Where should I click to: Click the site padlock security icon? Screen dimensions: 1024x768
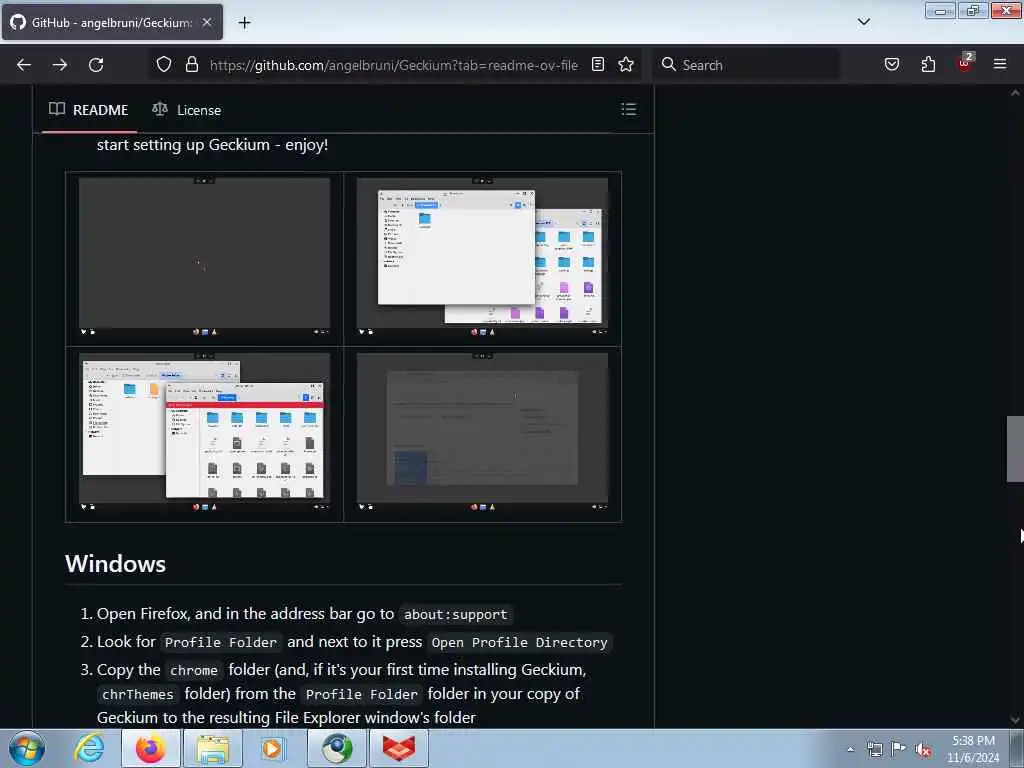[x=191, y=65]
